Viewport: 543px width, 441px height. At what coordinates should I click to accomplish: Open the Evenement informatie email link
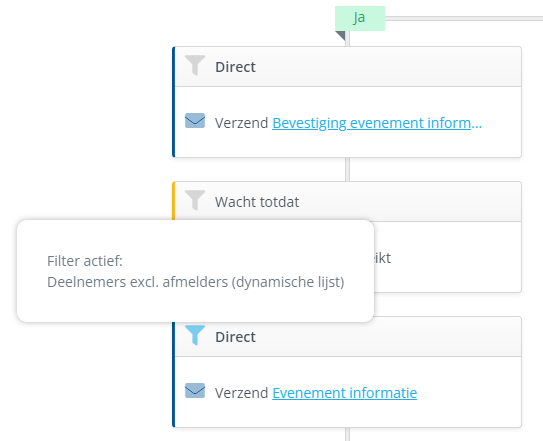[345, 393]
